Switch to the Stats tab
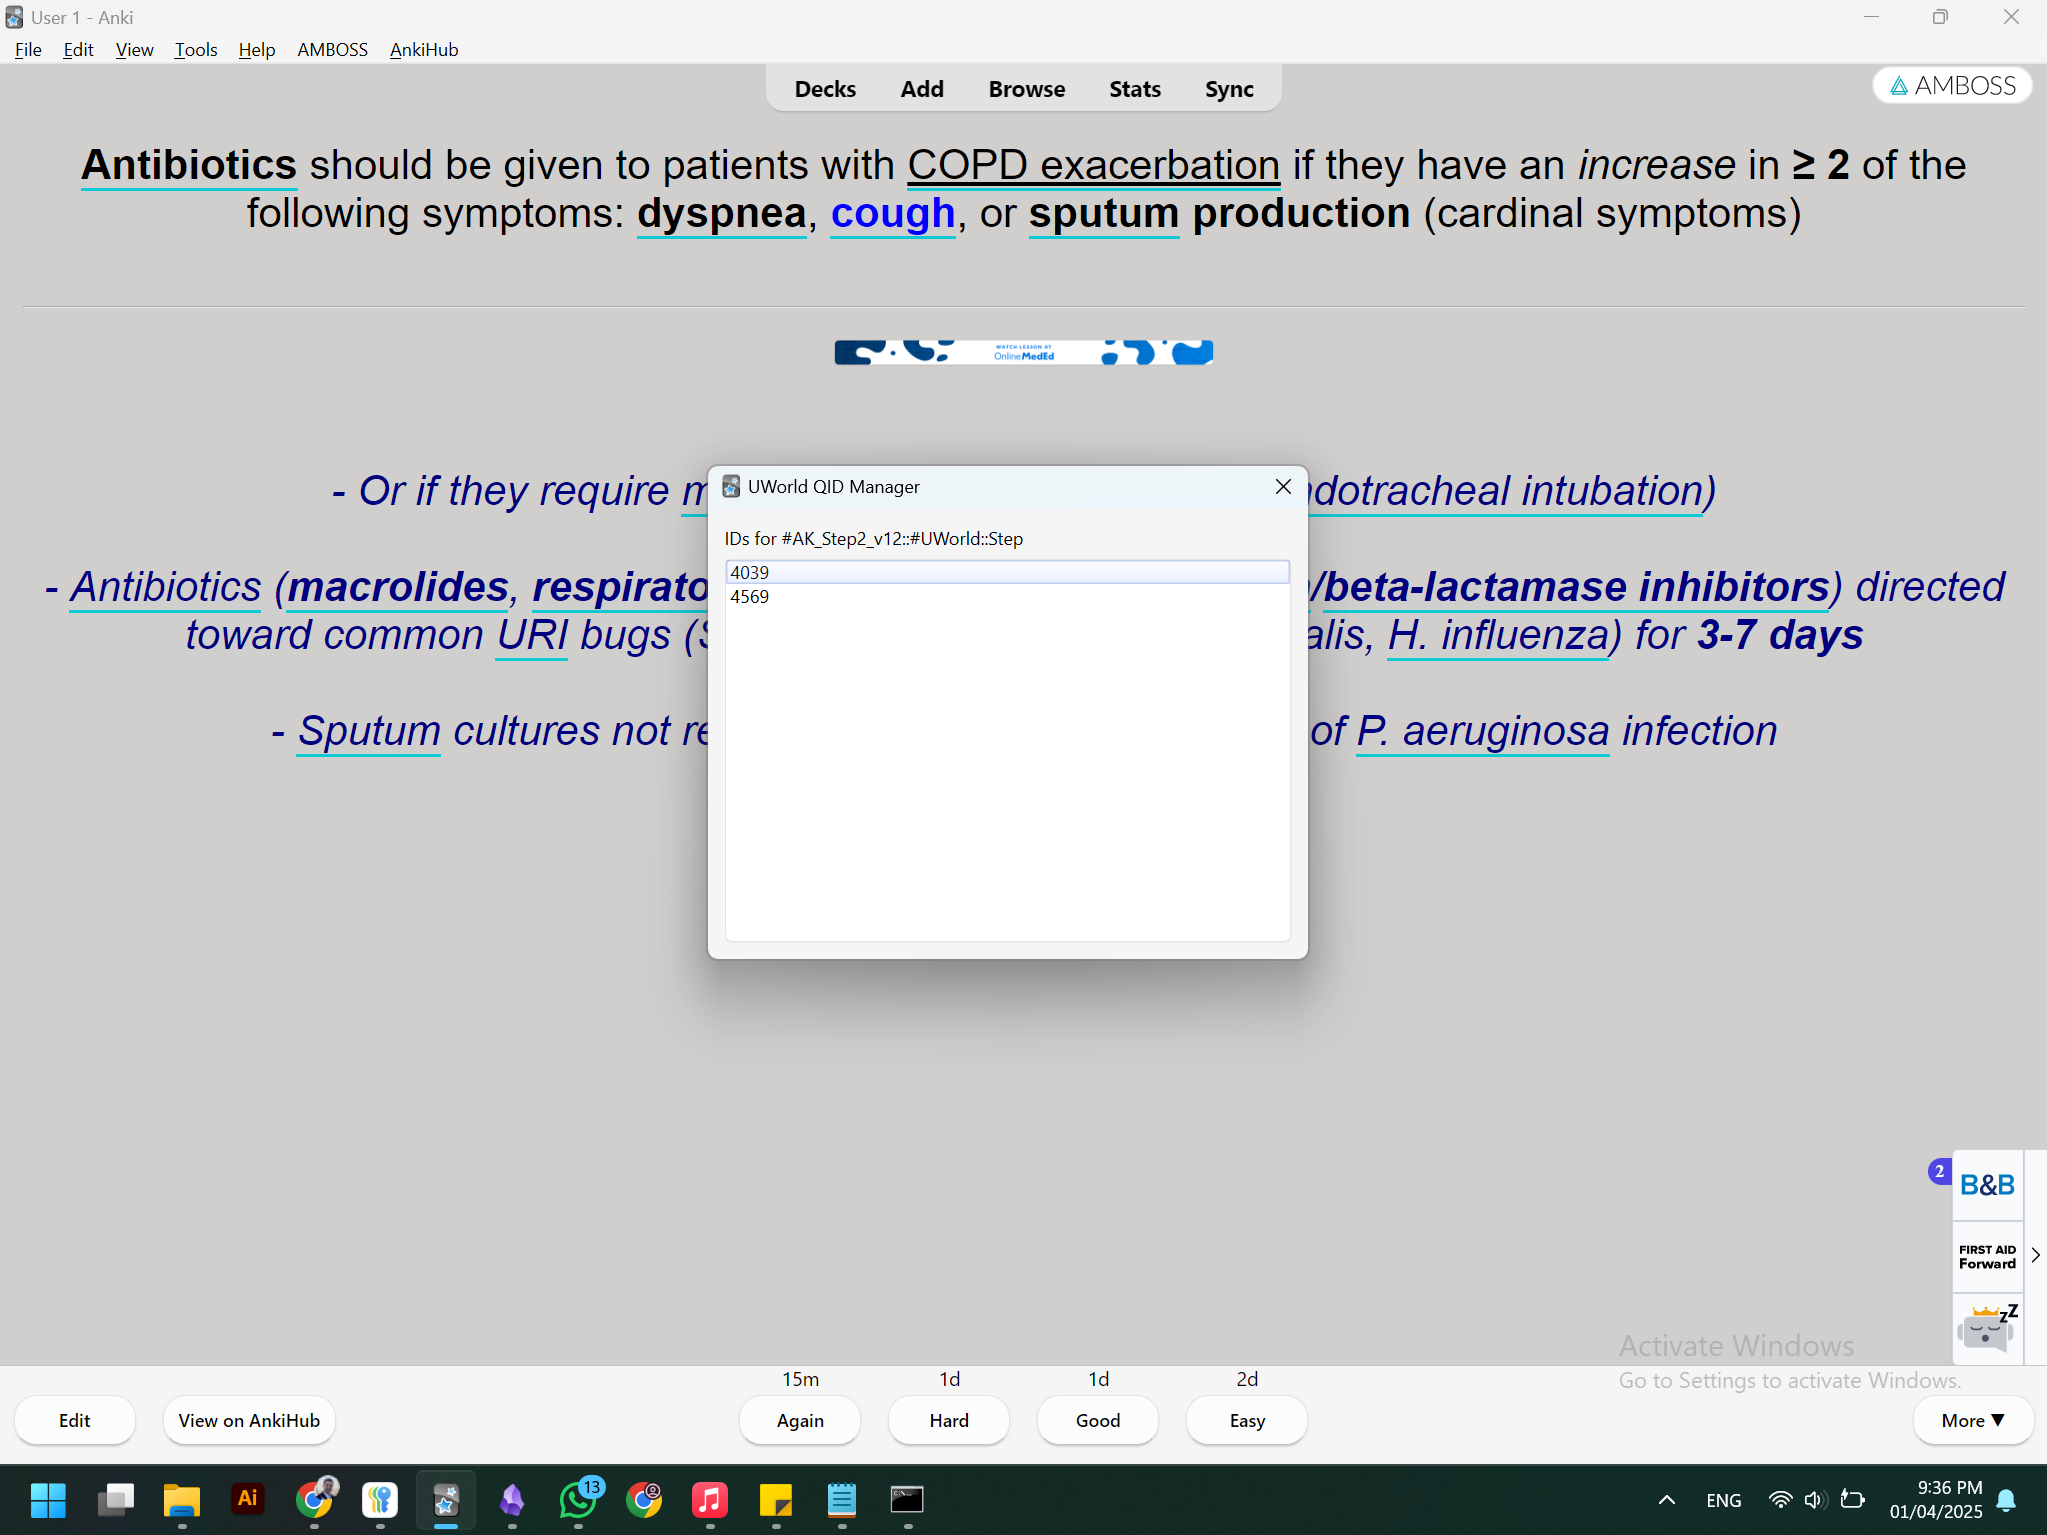The image size is (2047, 1535). [x=1134, y=88]
